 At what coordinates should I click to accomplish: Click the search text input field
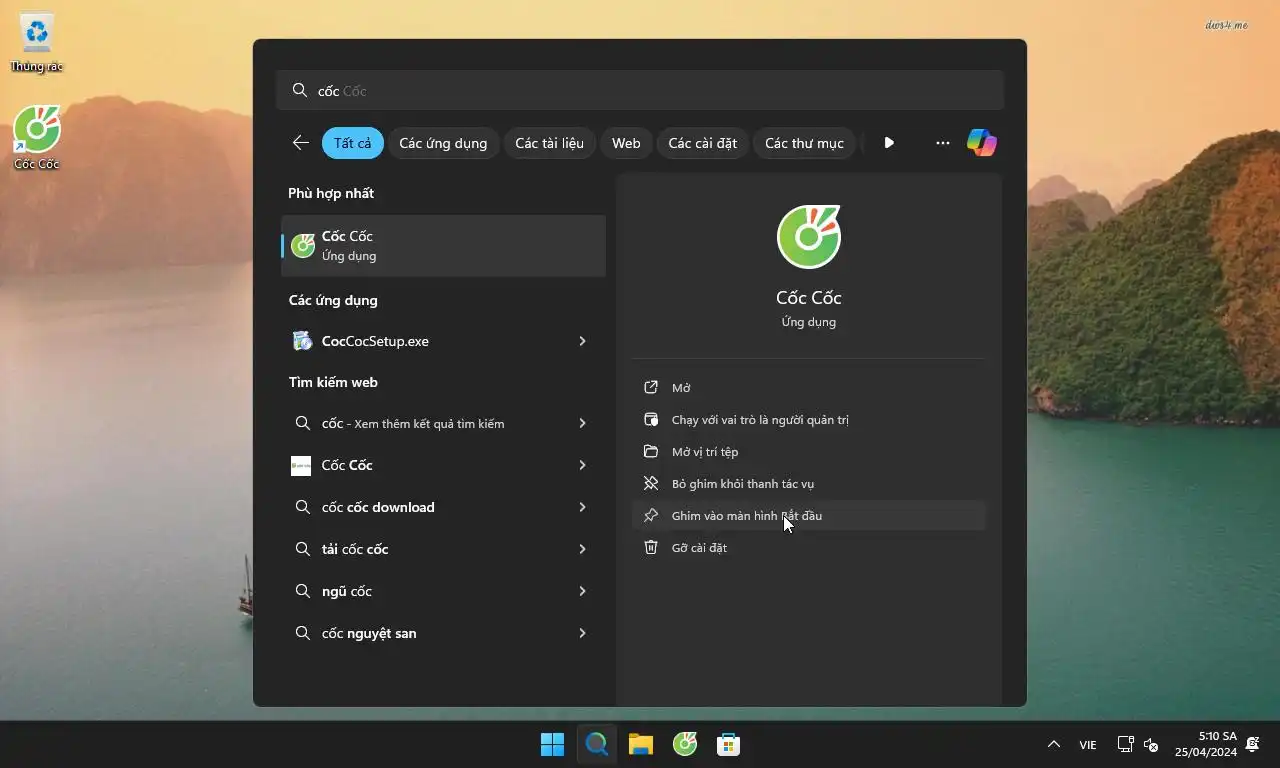(x=640, y=90)
